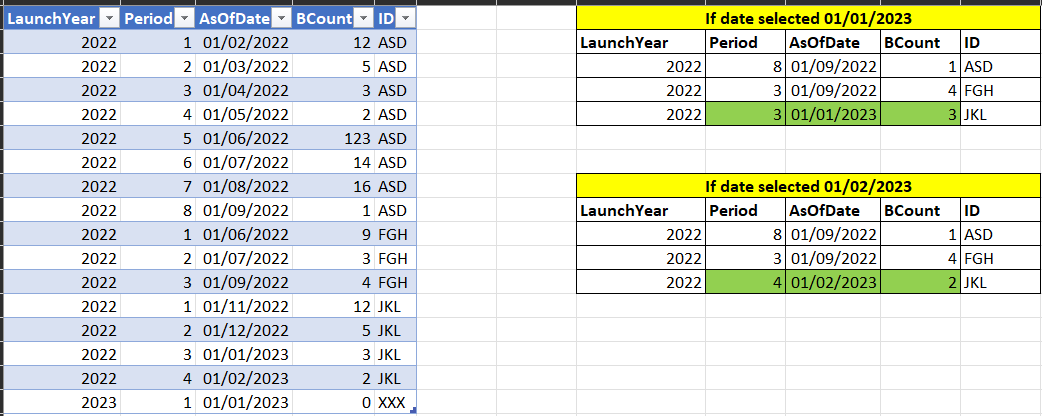Select cell with date 01/05/2022
This screenshot has width=1042, height=416.
coord(244,114)
